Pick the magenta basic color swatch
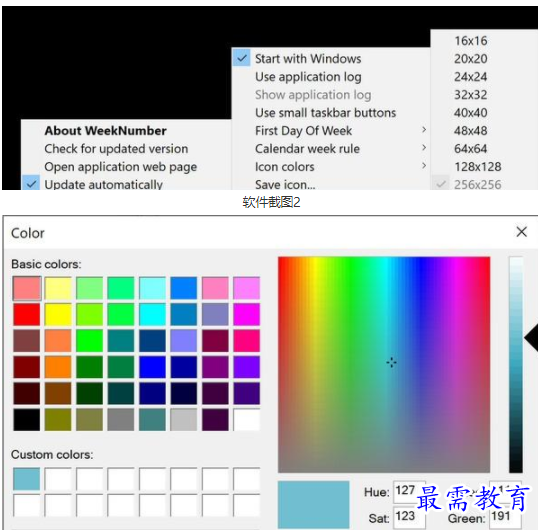538x530 pixels. point(246,314)
